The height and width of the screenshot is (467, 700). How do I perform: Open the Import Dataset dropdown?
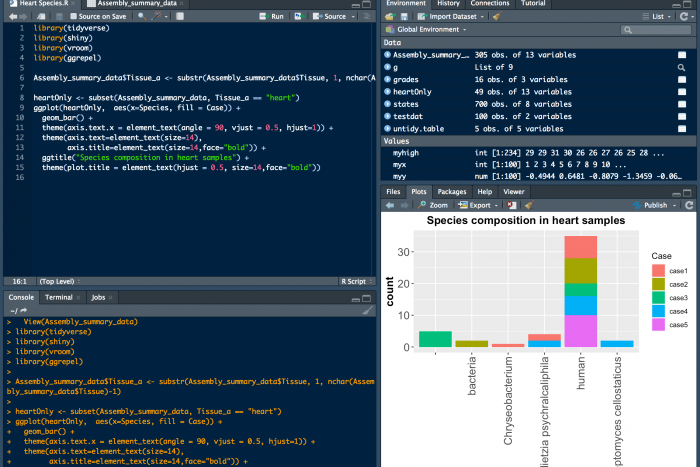[454, 16]
